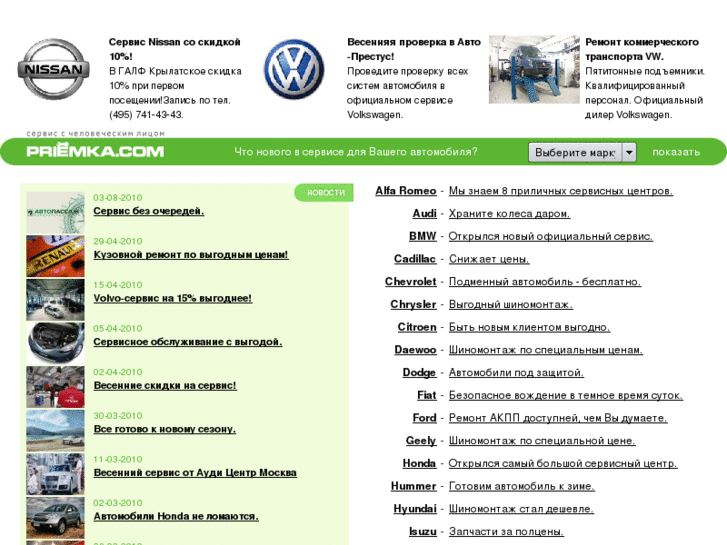Image resolution: width=727 pixels, height=545 pixels.
Task: Select the Cadillac brand link
Action: [x=415, y=259]
